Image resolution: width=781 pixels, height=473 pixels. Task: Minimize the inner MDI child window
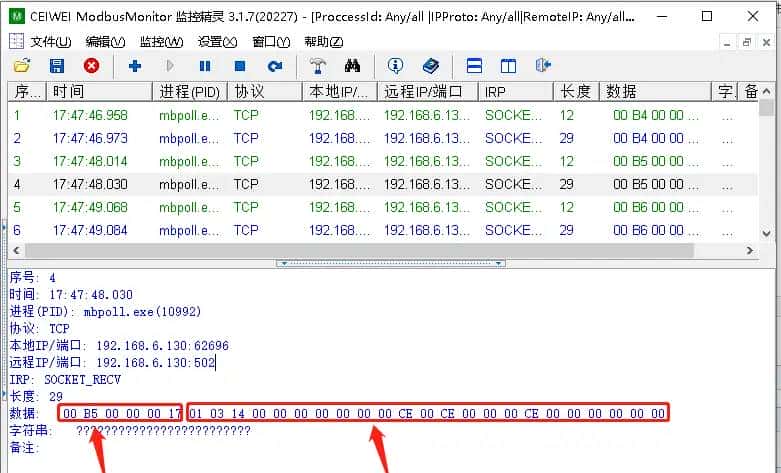coord(727,43)
